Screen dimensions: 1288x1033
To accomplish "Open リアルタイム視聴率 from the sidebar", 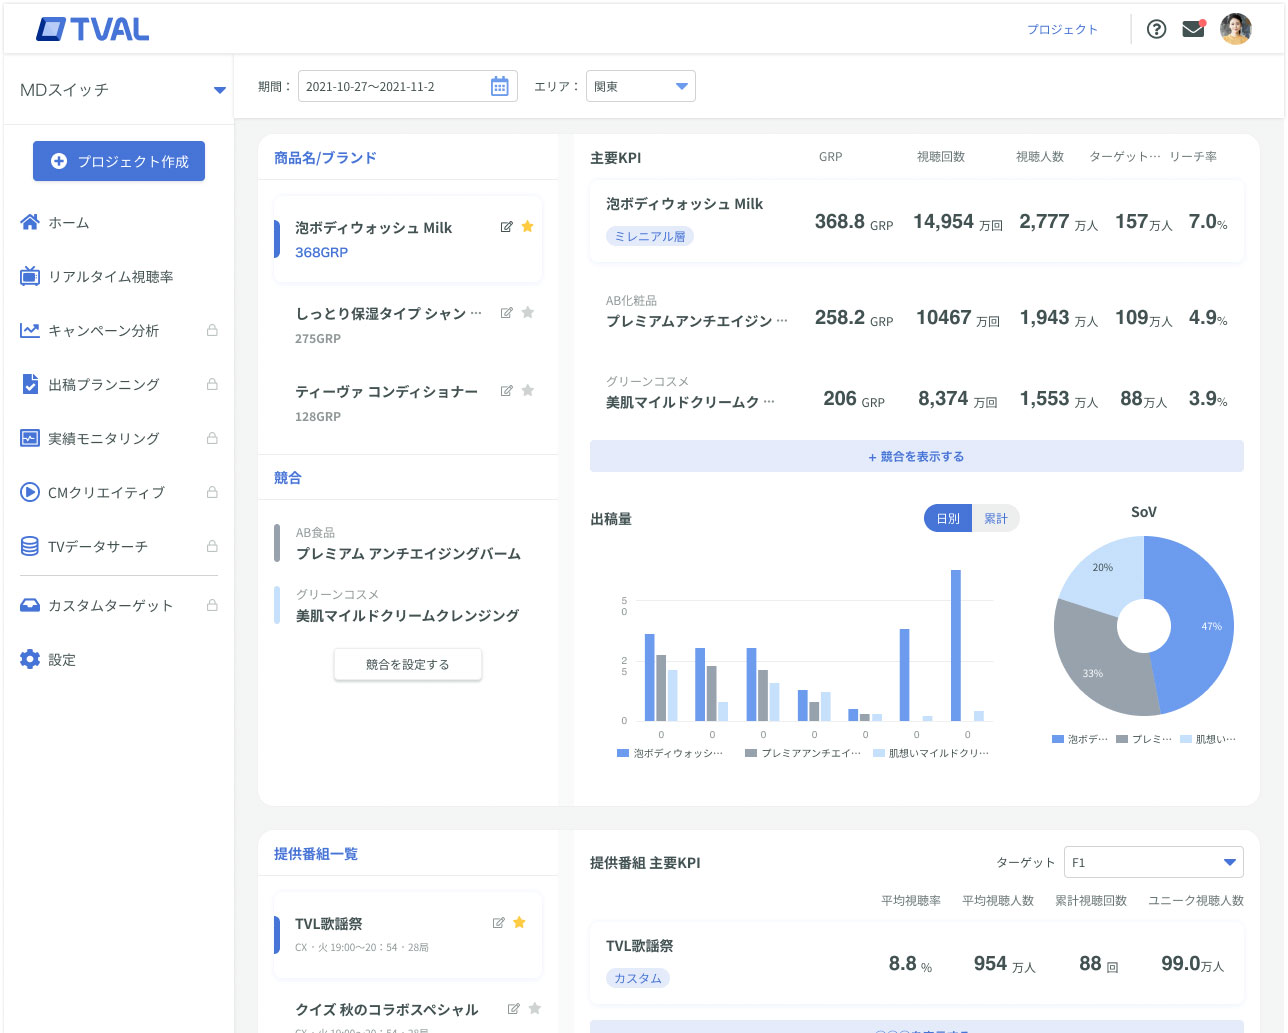I will pyautogui.click(x=110, y=277).
